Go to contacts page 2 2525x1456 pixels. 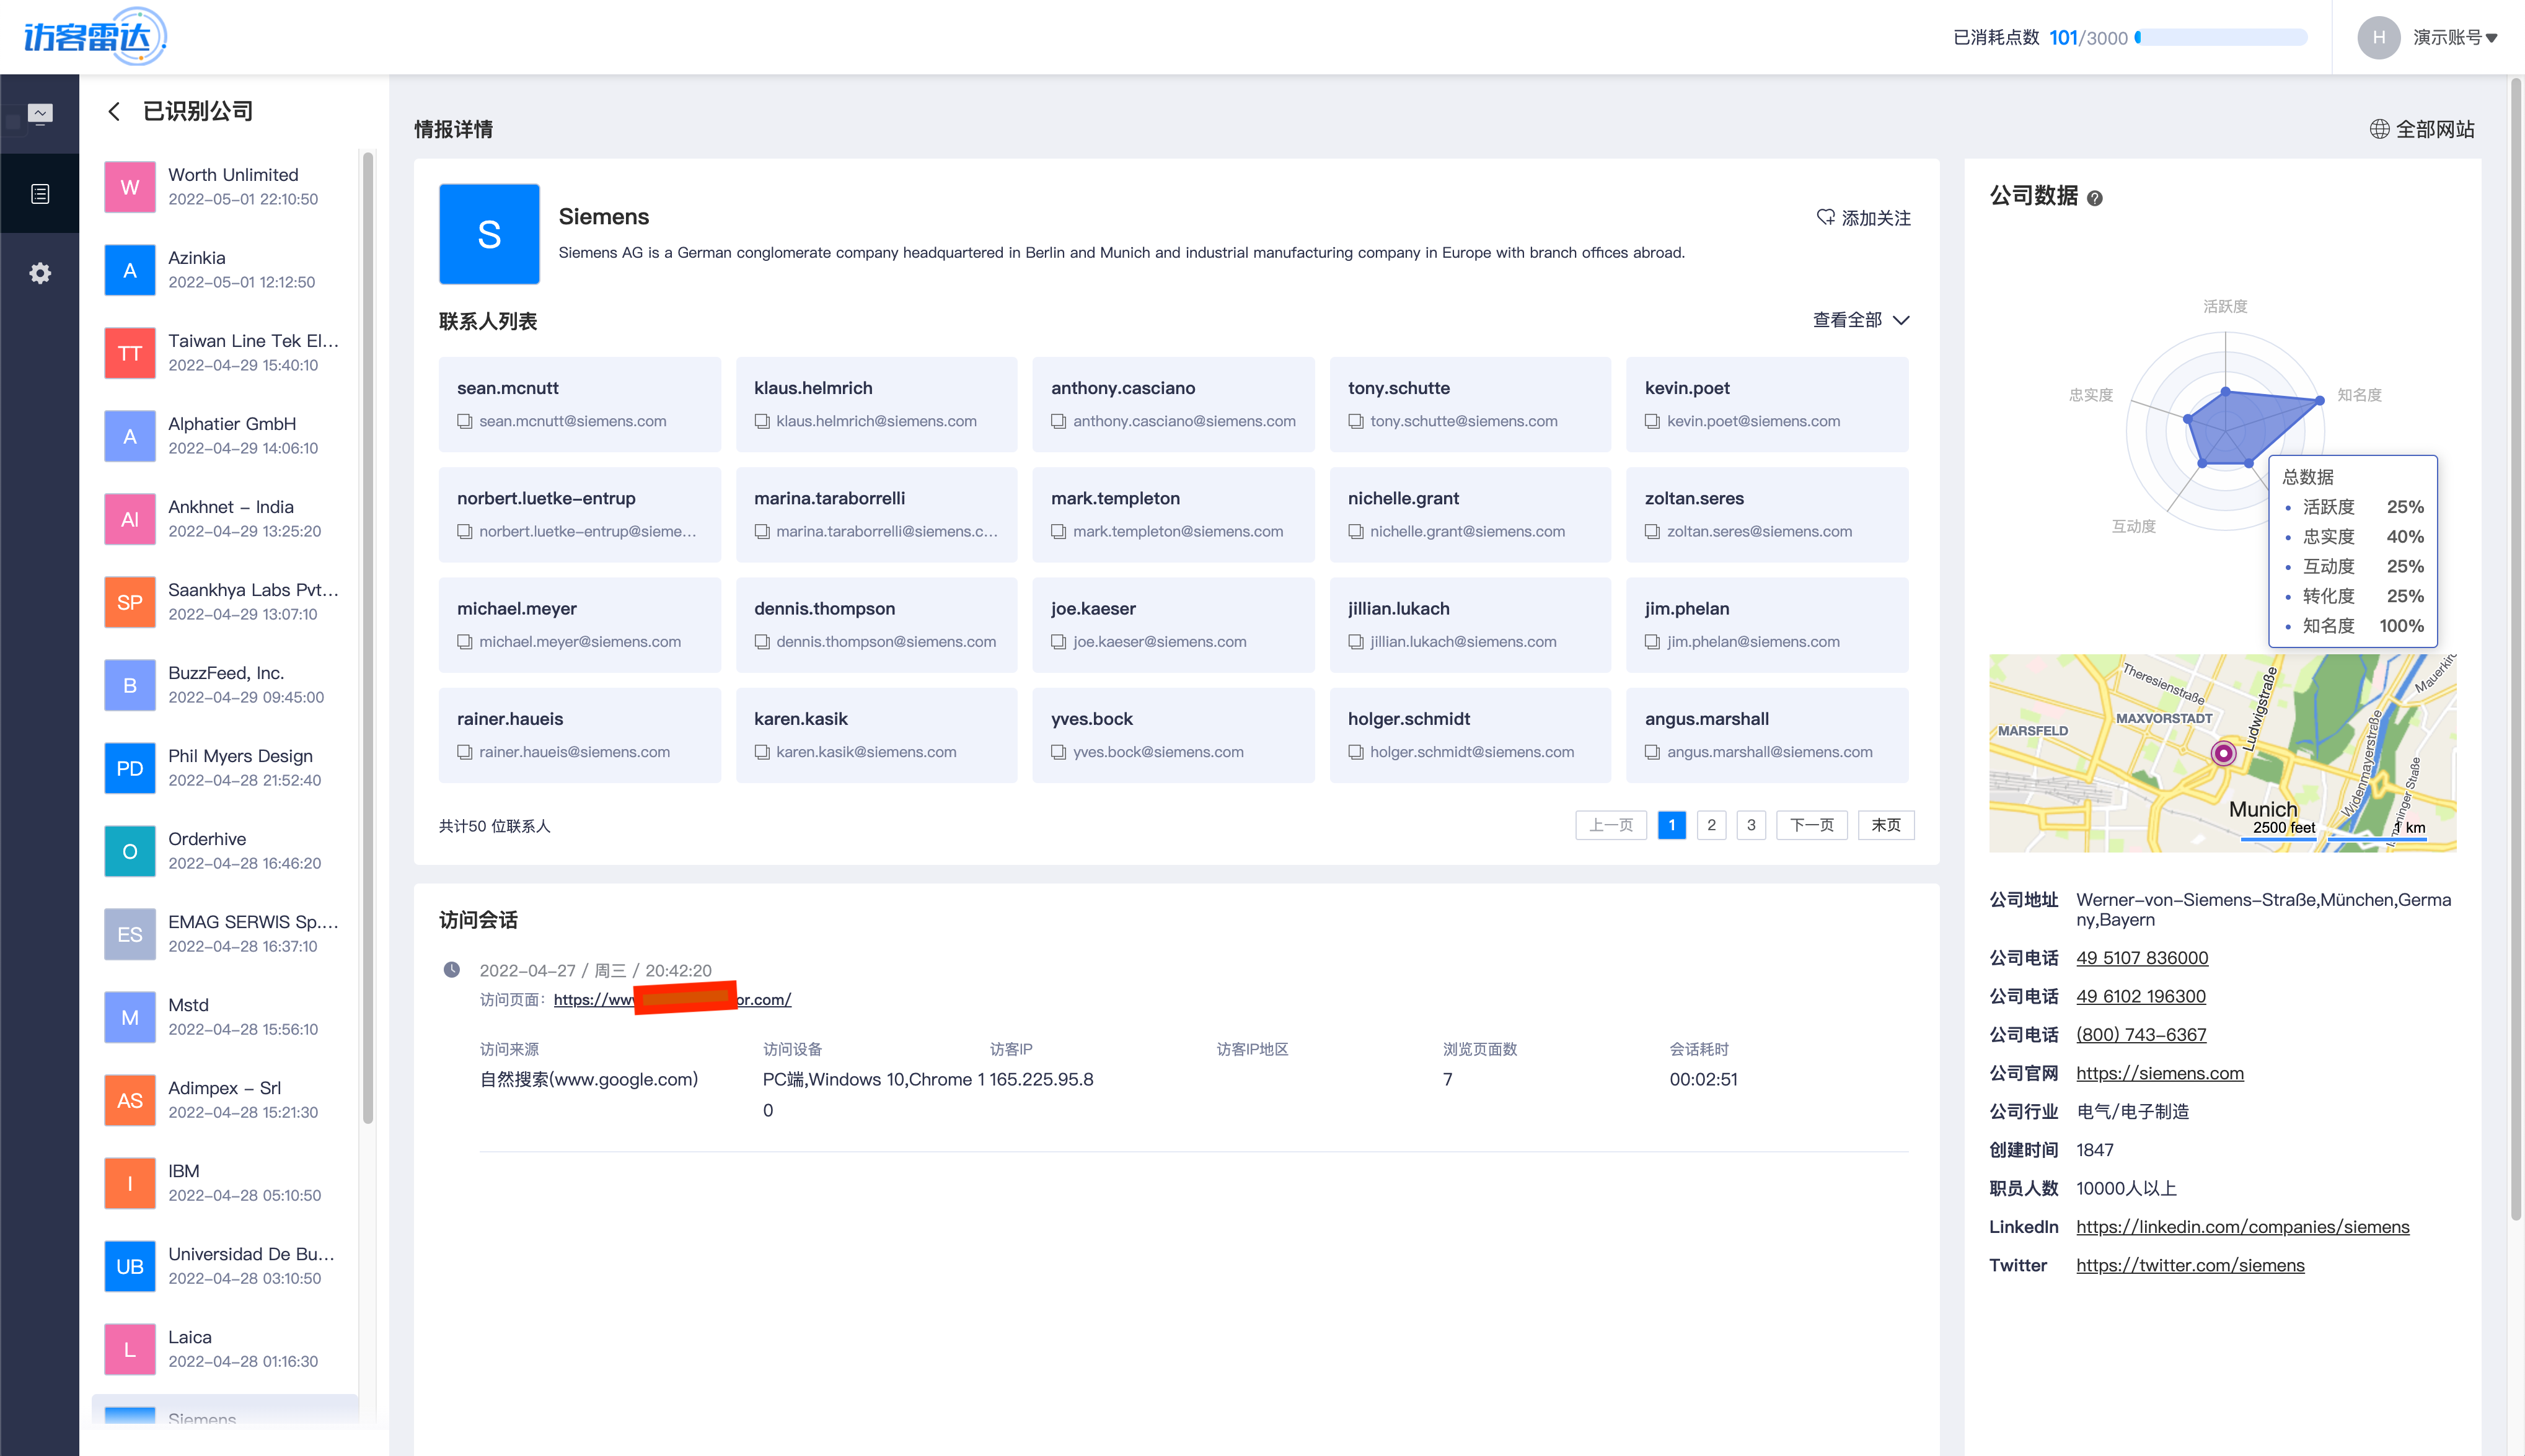[x=1711, y=825]
